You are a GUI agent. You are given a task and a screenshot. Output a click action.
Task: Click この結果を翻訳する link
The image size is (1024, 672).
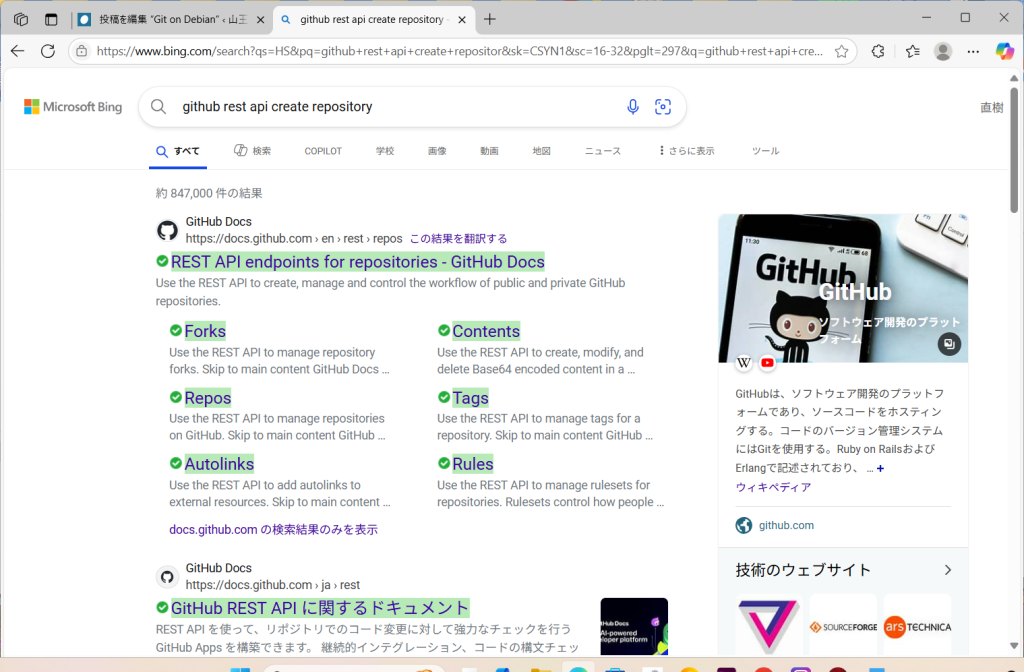click(x=458, y=238)
